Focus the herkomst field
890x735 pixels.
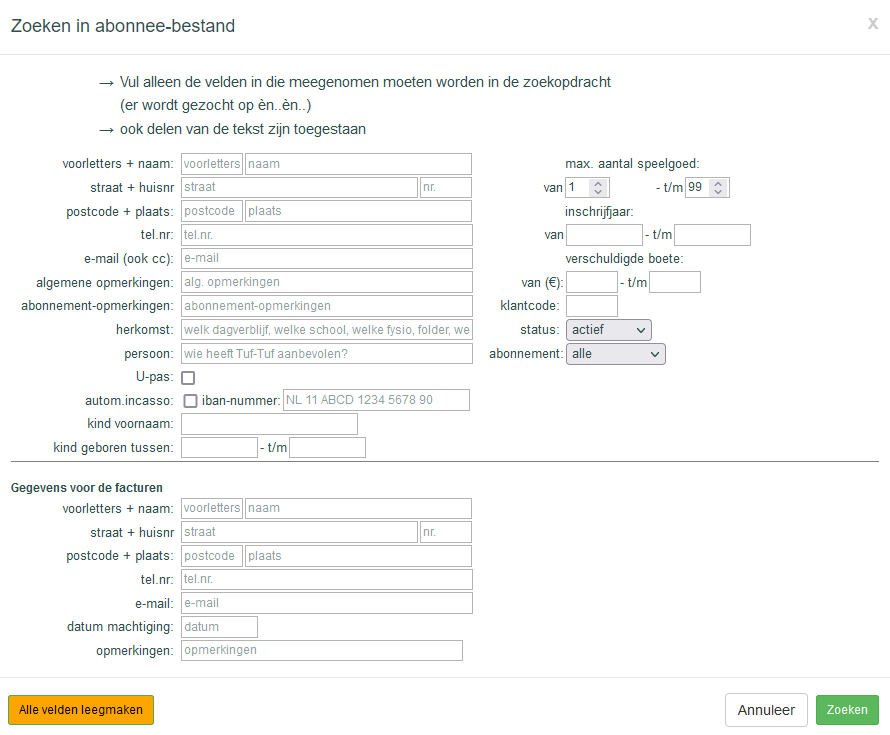tap(327, 330)
